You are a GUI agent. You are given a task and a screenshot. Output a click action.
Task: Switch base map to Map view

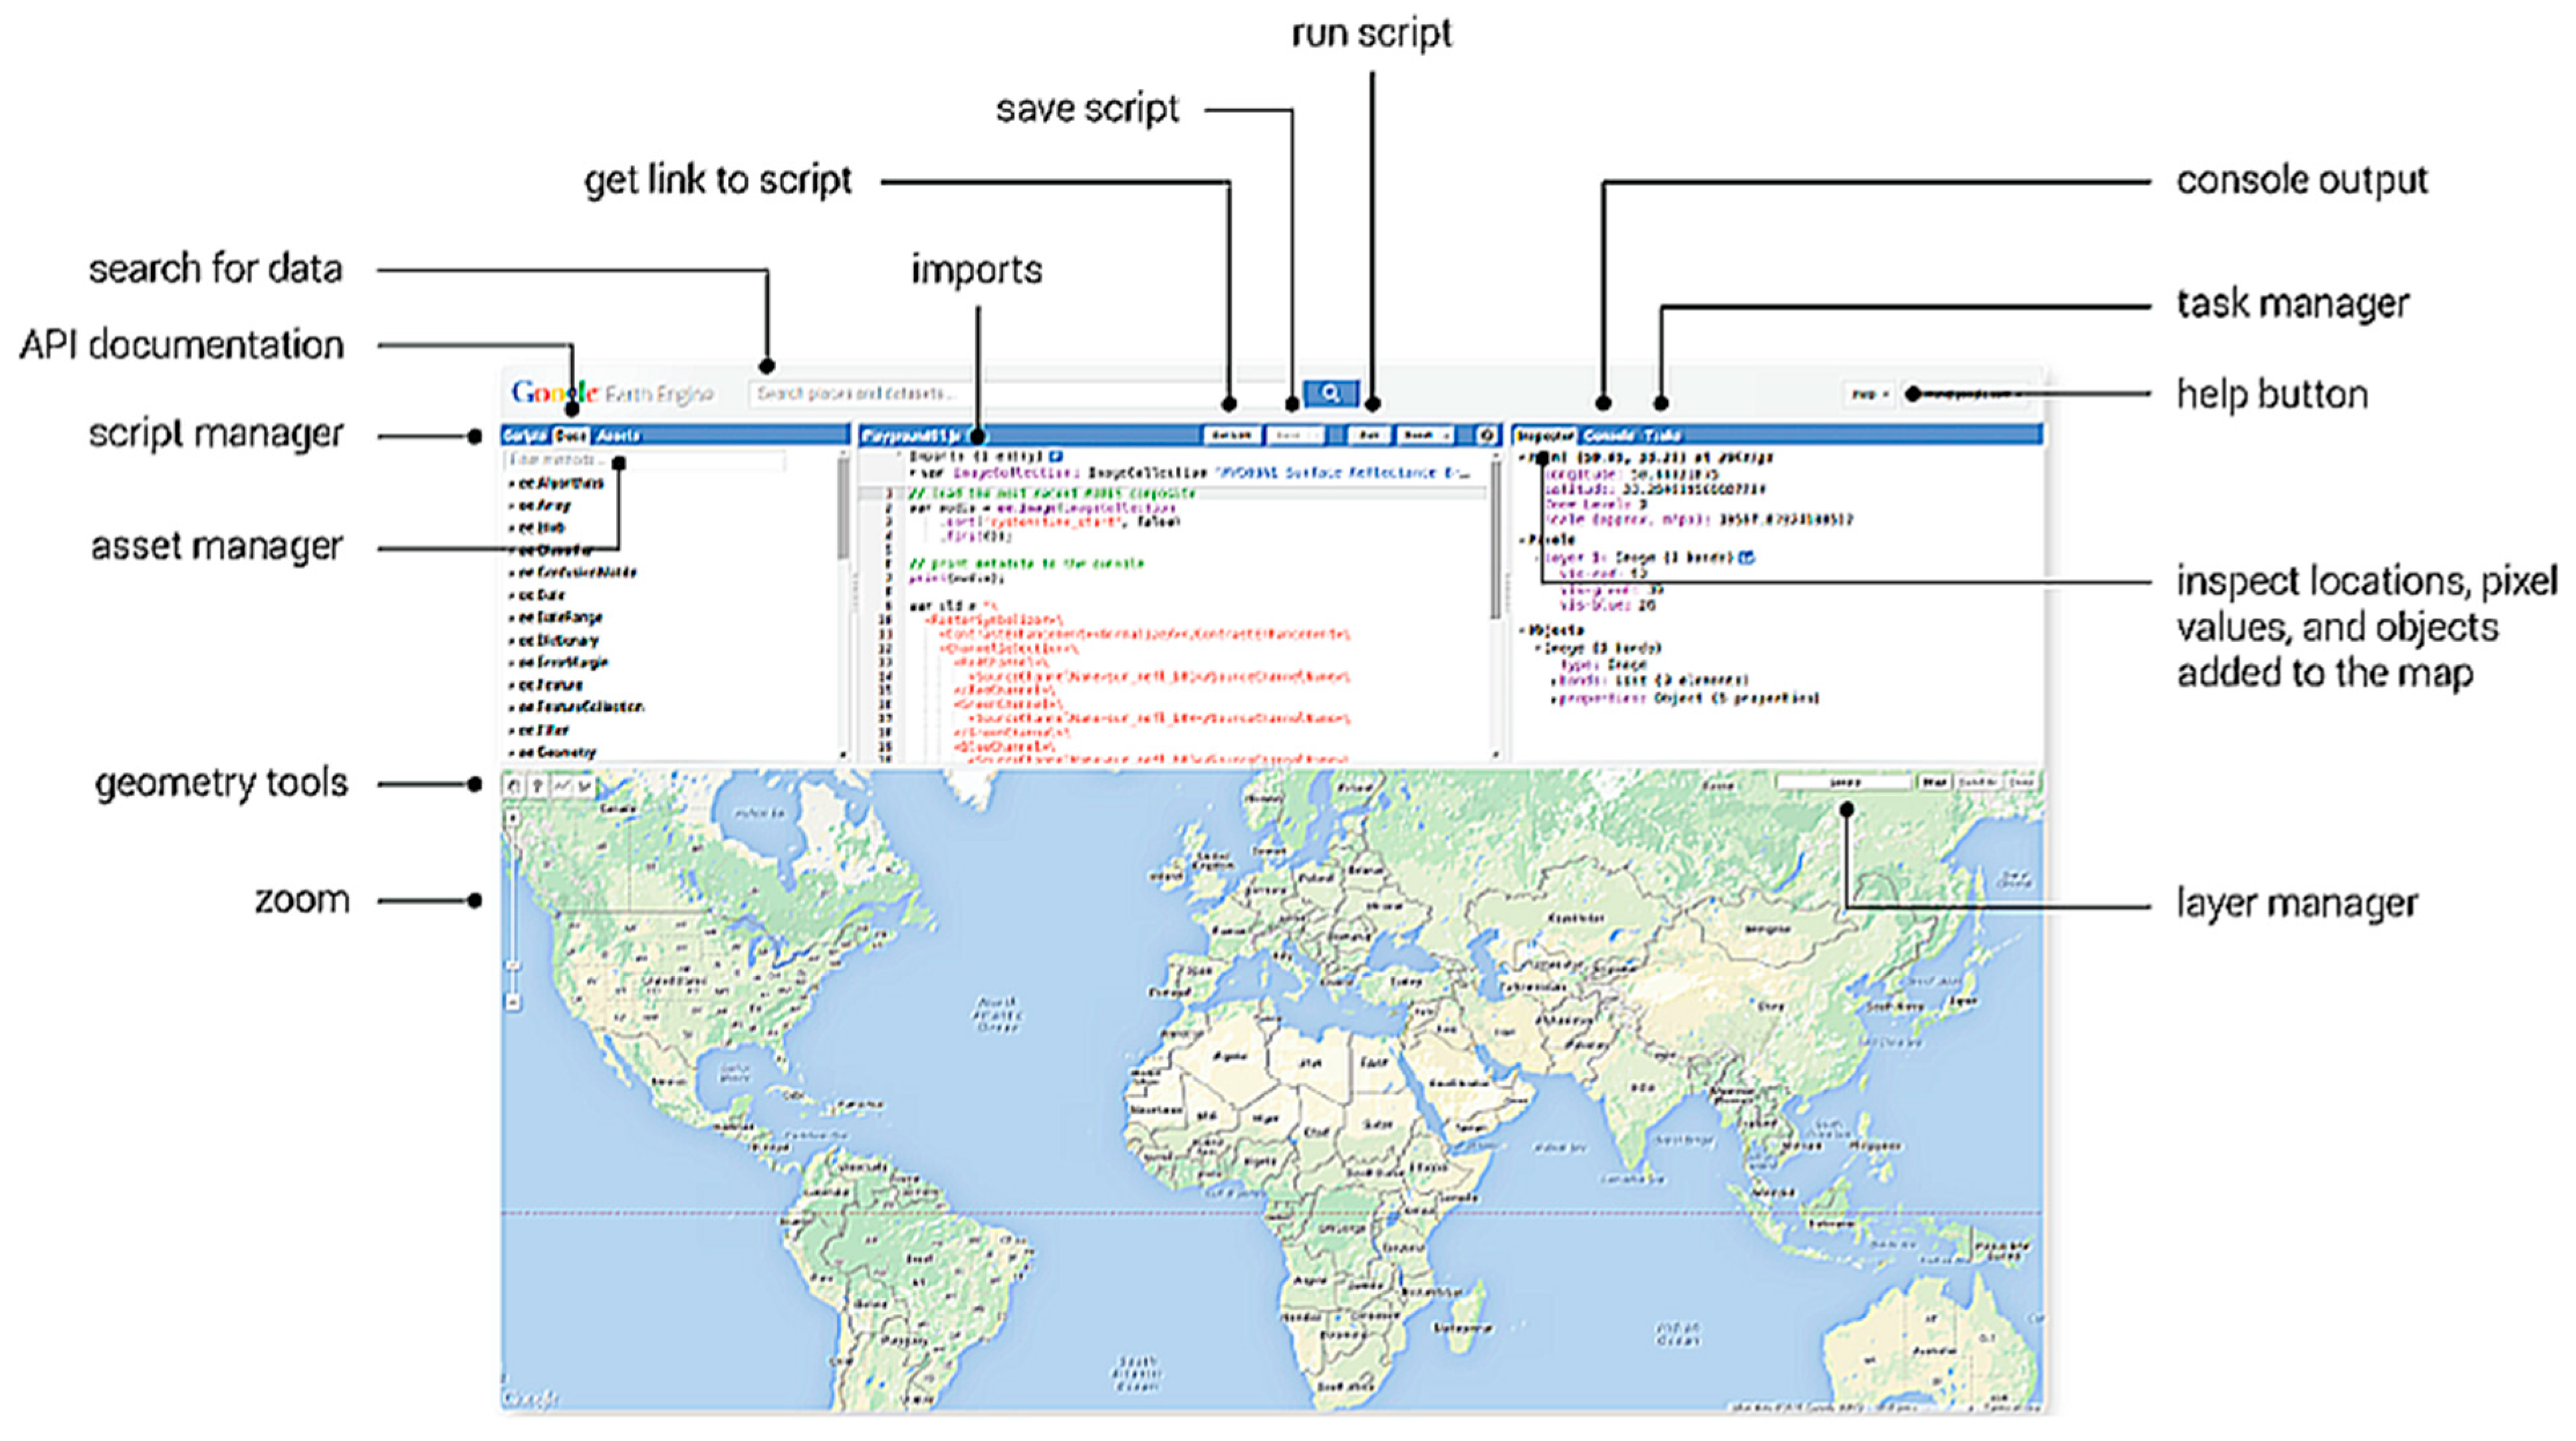click(1934, 782)
